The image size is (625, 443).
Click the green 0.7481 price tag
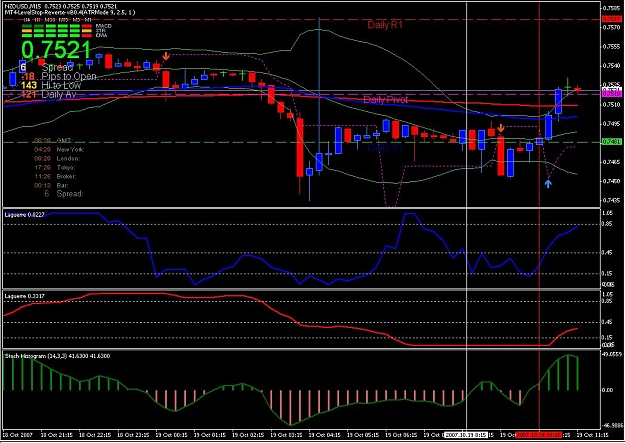(x=611, y=142)
